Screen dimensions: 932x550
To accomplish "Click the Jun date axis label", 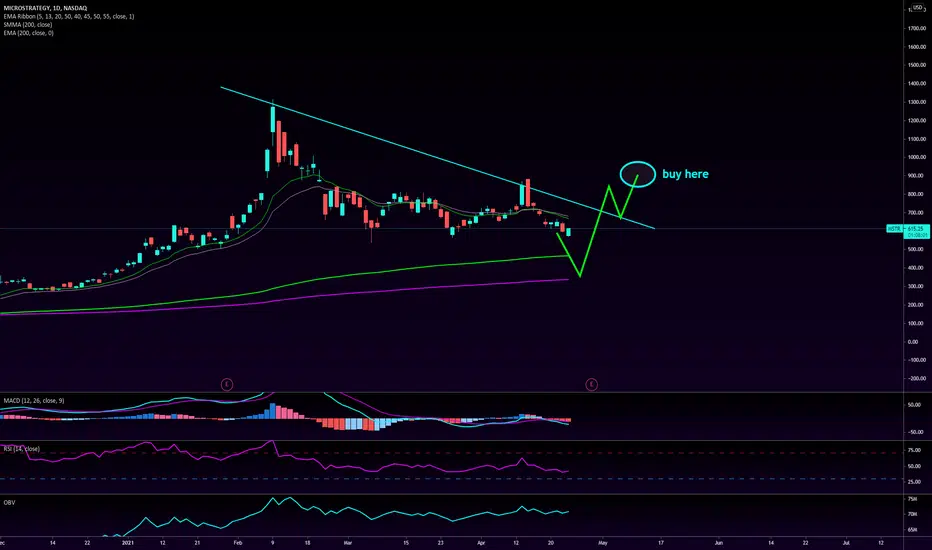I will point(719,543).
